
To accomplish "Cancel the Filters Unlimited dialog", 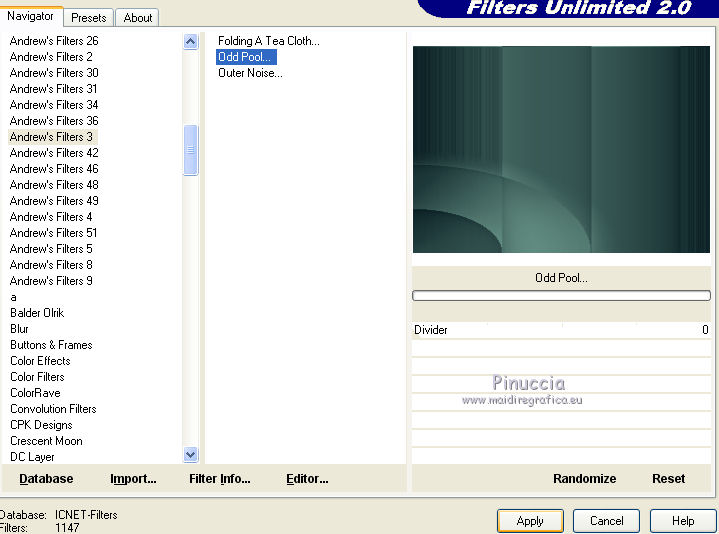I will point(606,521).
